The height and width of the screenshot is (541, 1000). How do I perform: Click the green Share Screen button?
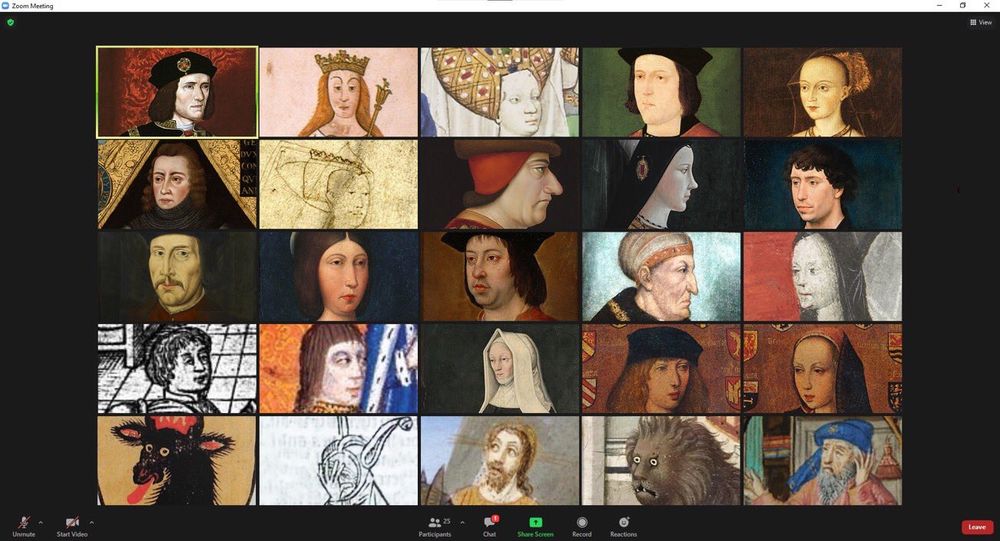[x=535, y=526]
